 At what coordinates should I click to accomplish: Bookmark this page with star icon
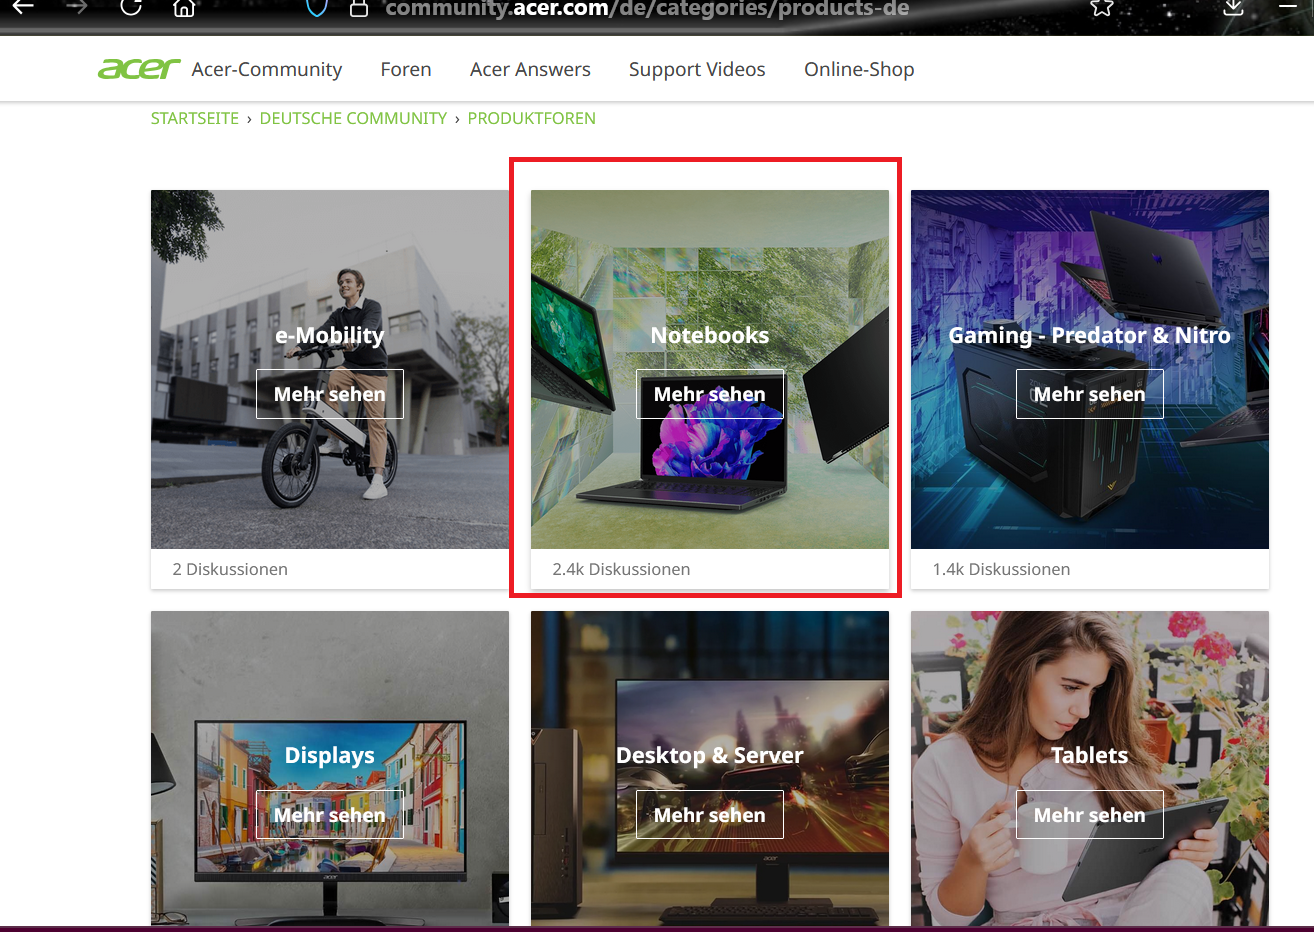[1102, 8]
